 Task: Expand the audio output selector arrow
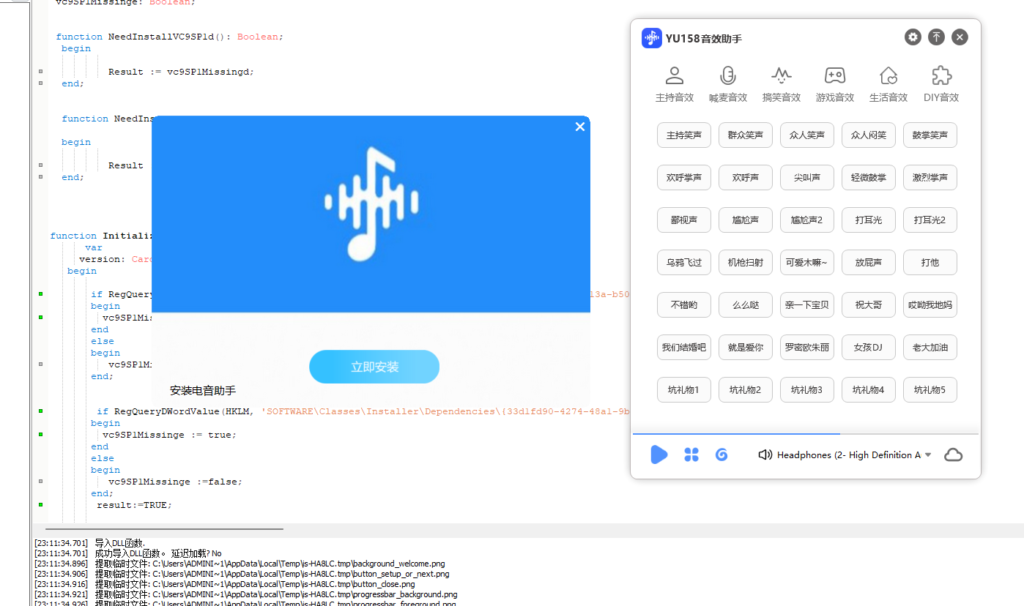coord(926,454)
